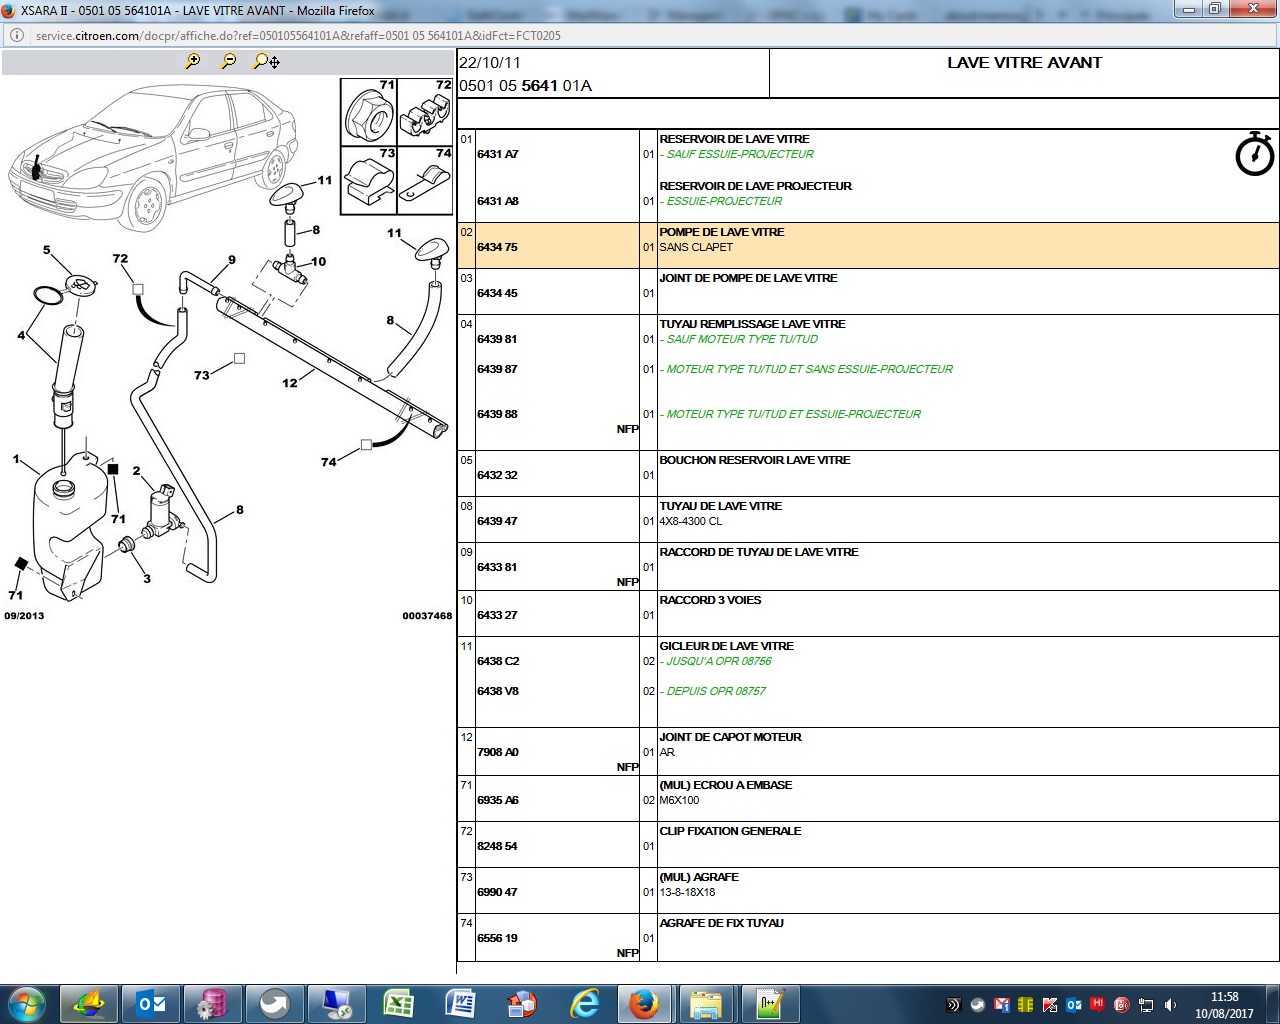The width and height of the screenshot is (1280, 1024).
Task: Select part number 6434 45
Action: click(497, 293)
